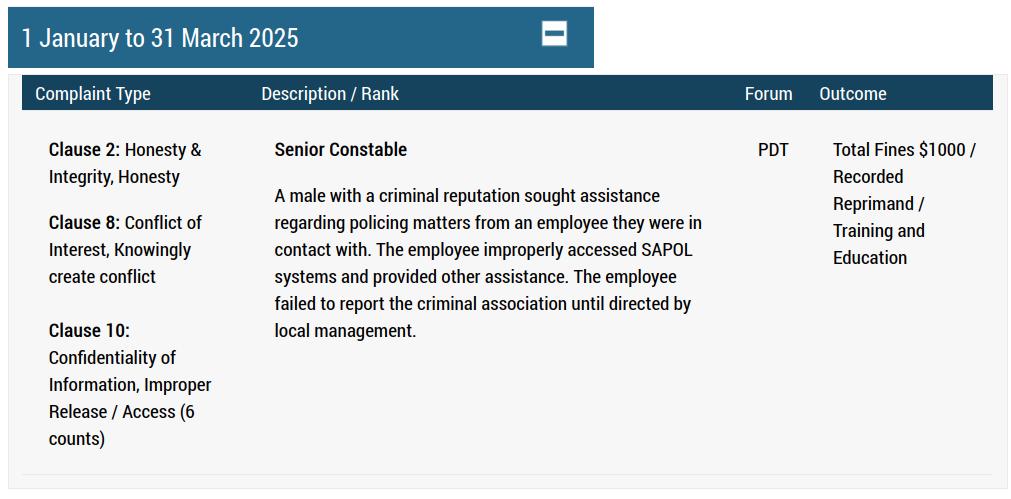This screenshot has height=499, width=1011.
Task: Click 'Interest, Knowingly' in the Clause 8 complaint
Action: tap(119, 250)
